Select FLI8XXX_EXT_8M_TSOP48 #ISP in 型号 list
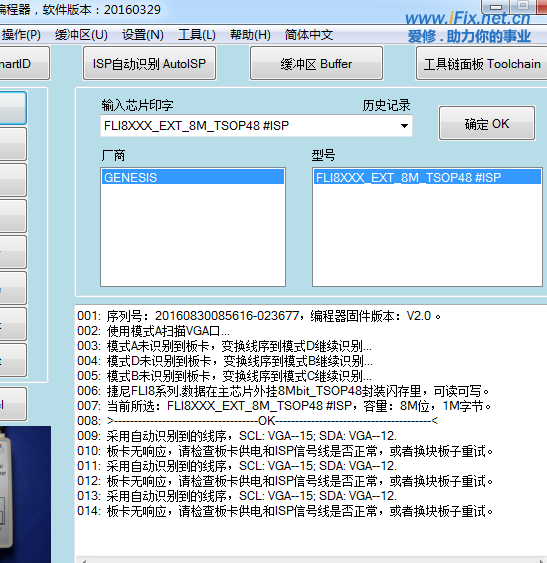Image resolution: width=547 pixels, height=563 pixels. [427, 177]
